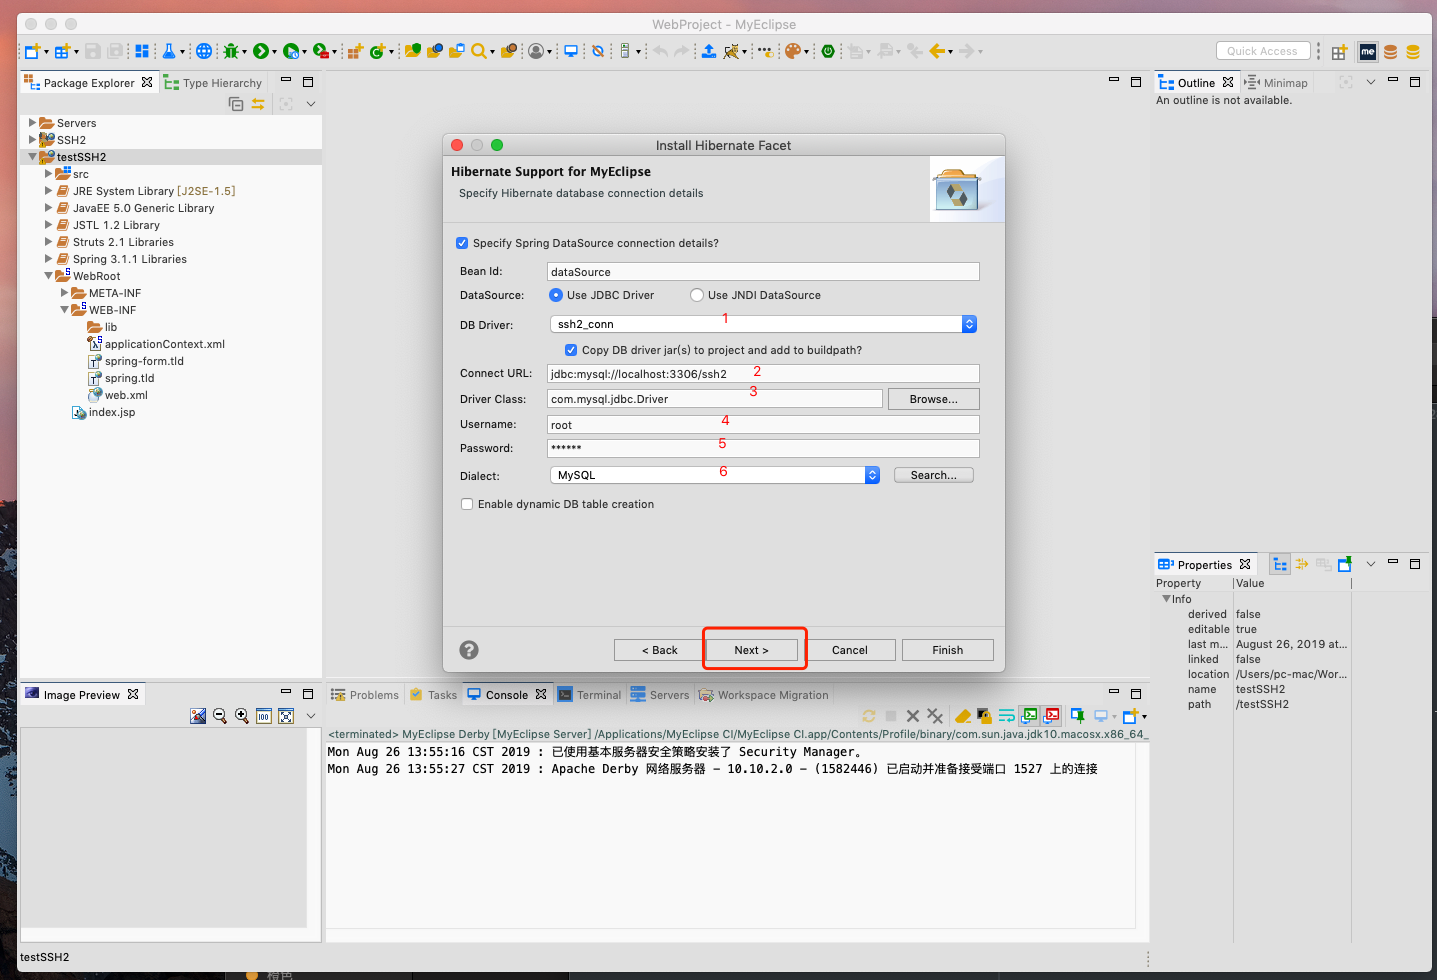This screenshot has width=1437, height=980.
Task: Switch to the Tasks tab
Action: tap(433, 695)
